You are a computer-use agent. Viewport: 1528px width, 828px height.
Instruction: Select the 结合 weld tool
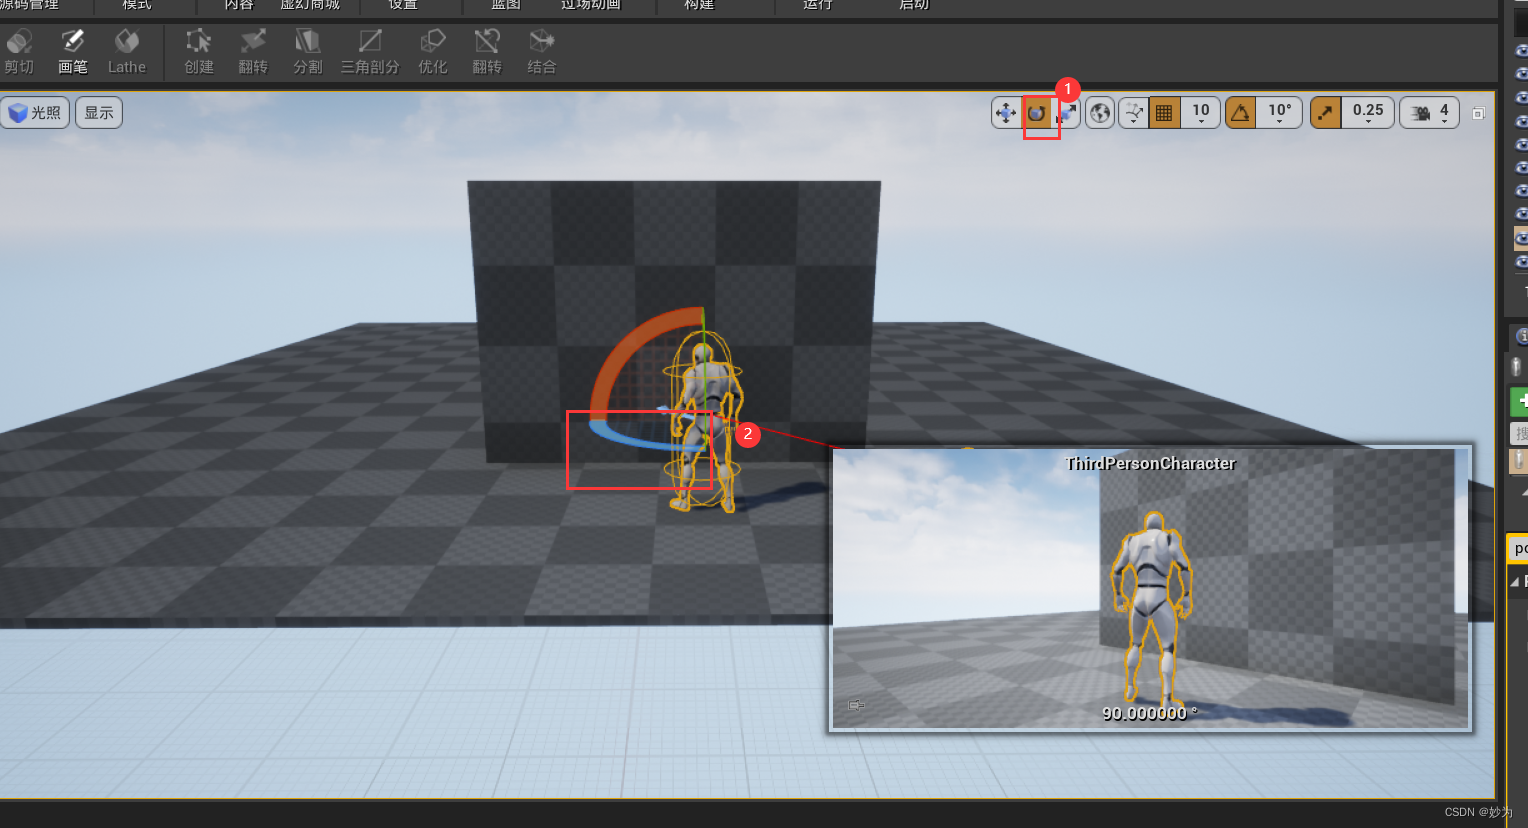pos(542,52)
